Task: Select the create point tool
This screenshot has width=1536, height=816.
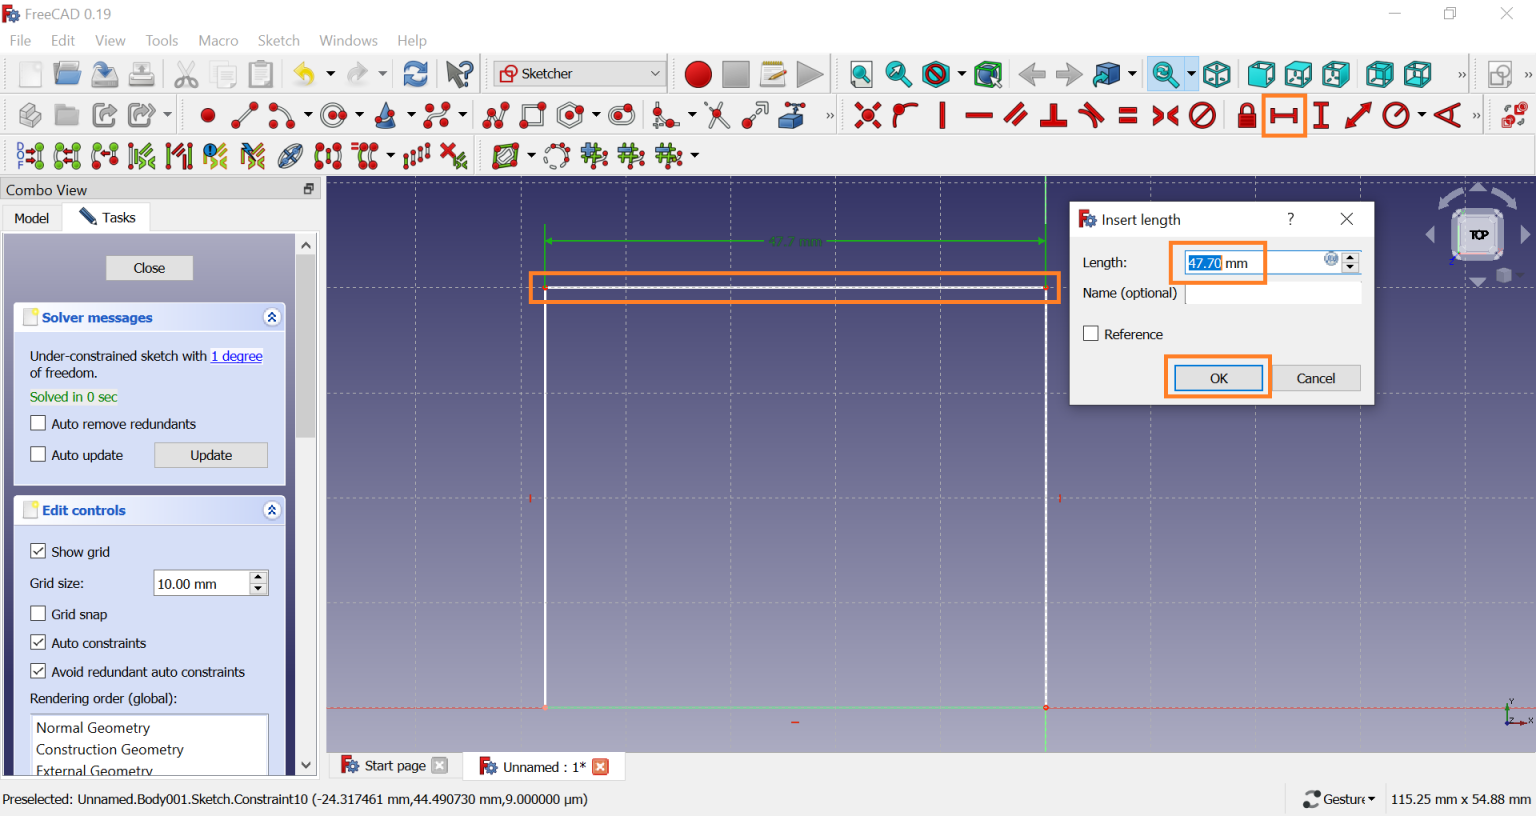Action: (x=208, y=116)
